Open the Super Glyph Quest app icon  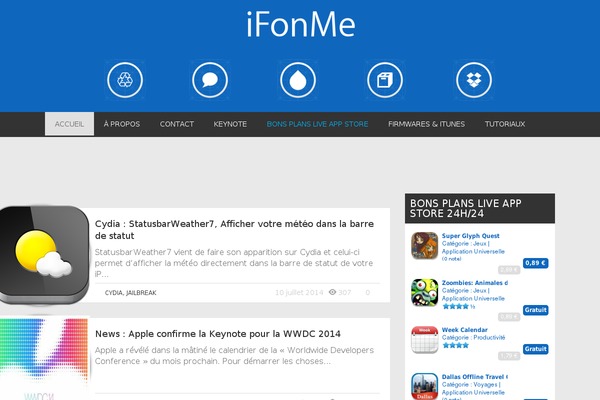pyautogui.click(x=424, y=246)
